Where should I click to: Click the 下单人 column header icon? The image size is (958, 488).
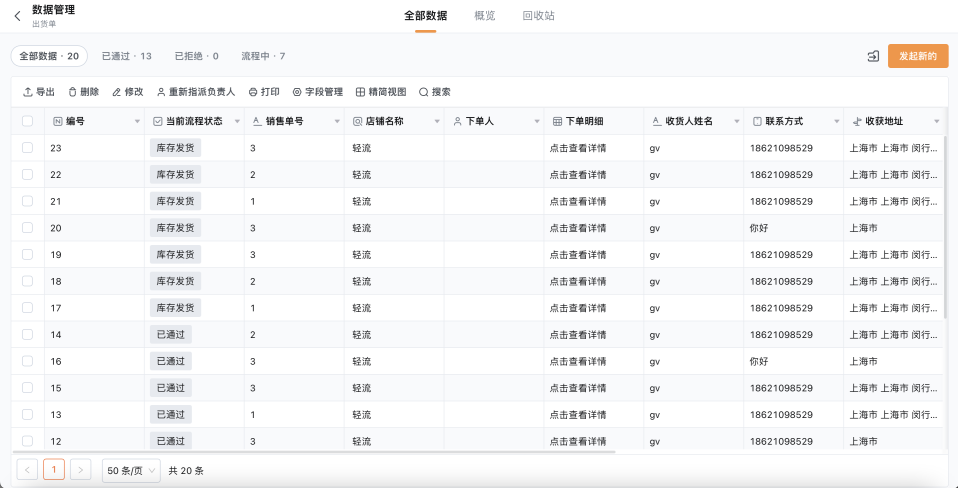pos(457,122)
